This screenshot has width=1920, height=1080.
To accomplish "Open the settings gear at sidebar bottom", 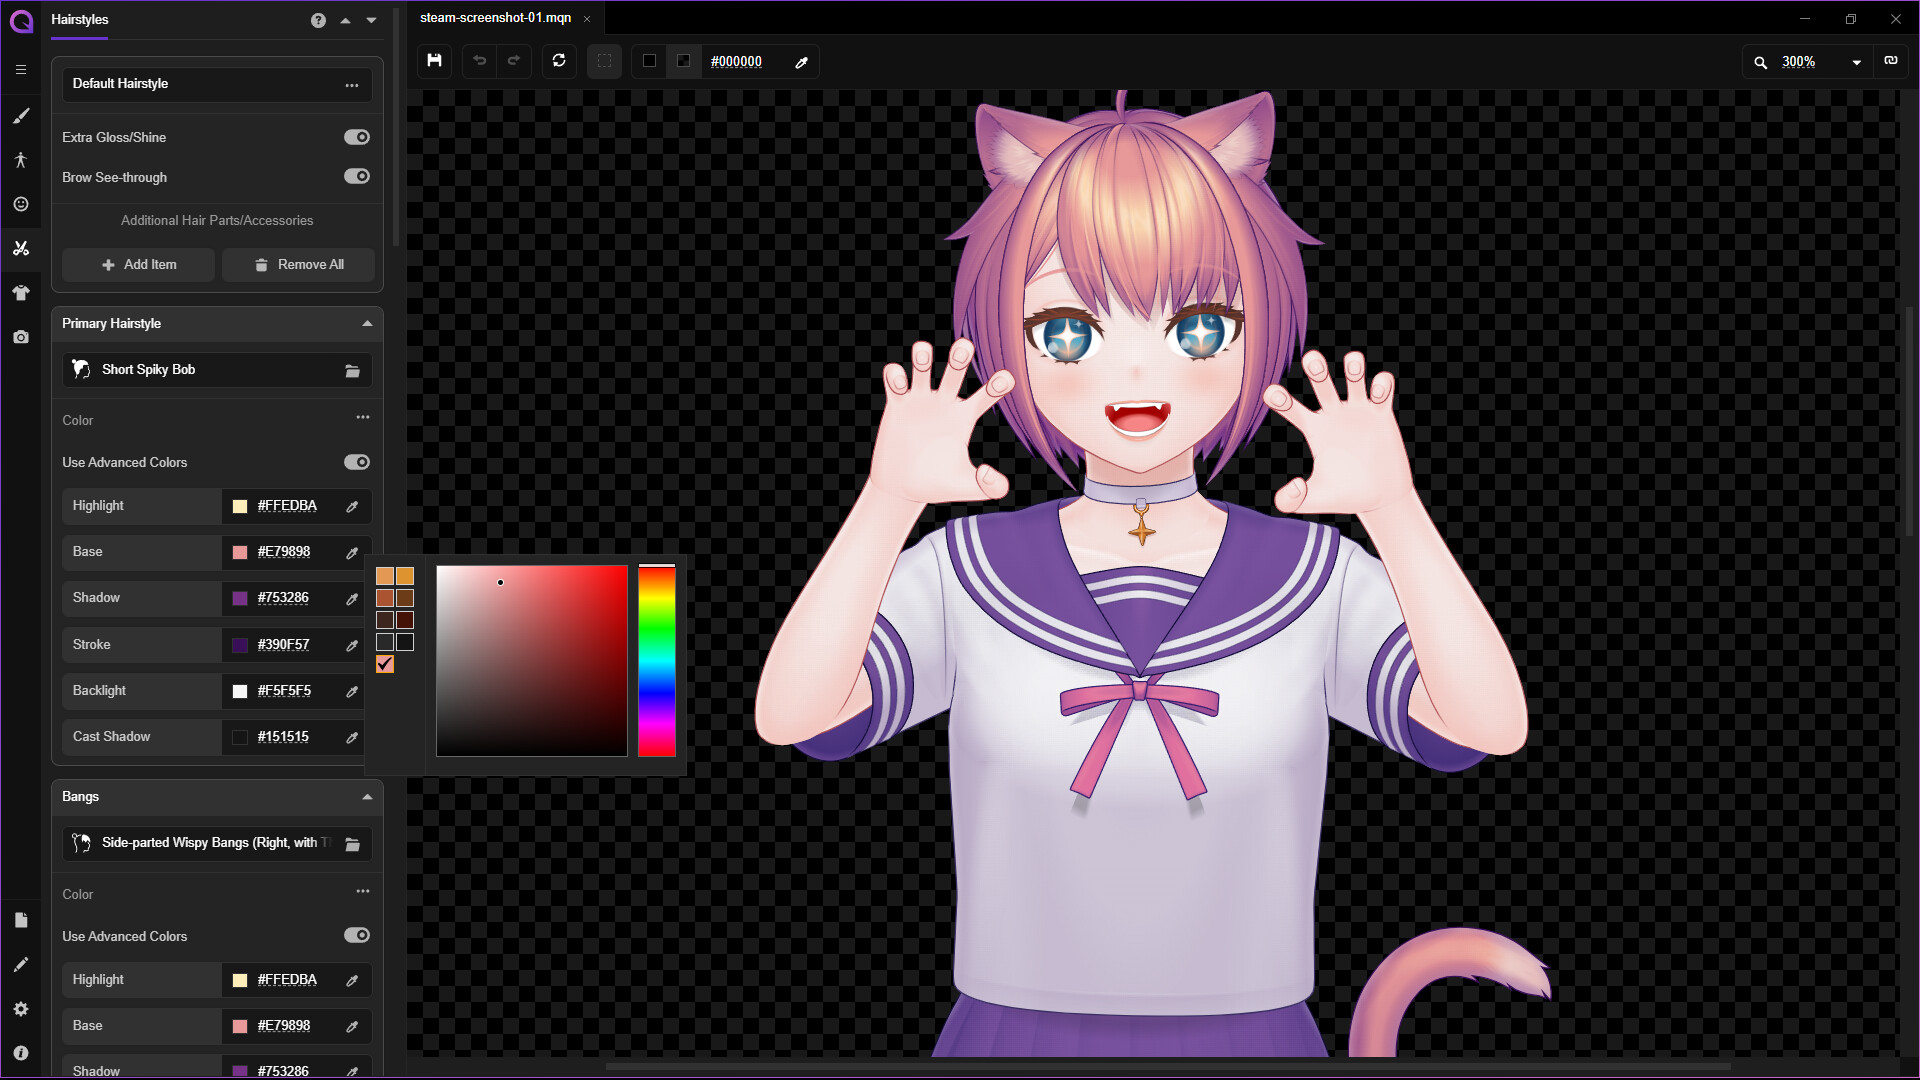I will pyautogui.click(x=21, y=1008).
